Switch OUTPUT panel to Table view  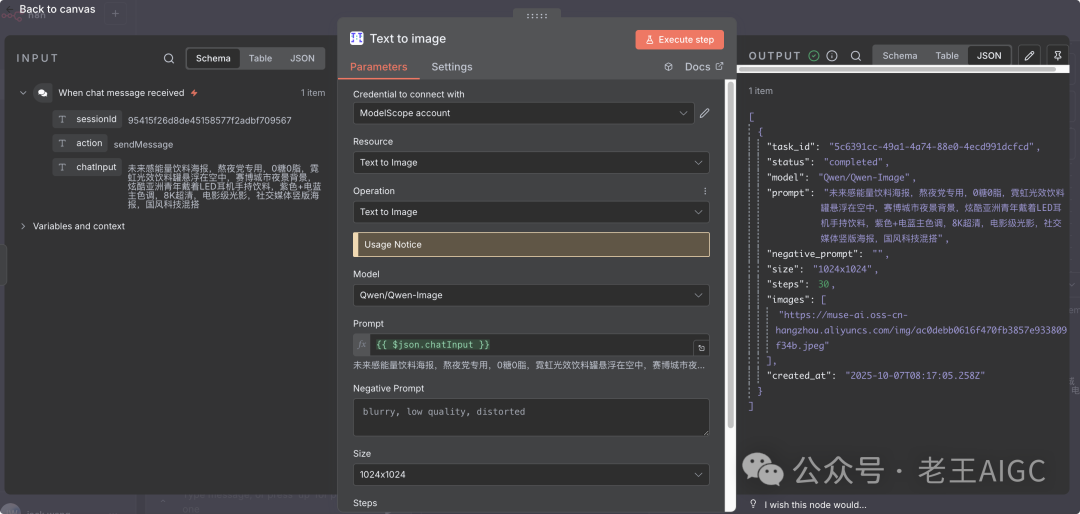pyautogui.click(x=947, y=56)
